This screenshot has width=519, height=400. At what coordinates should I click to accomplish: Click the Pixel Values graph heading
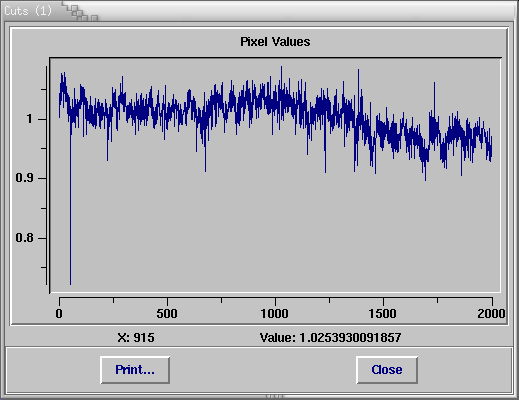(x=275, y=42)
